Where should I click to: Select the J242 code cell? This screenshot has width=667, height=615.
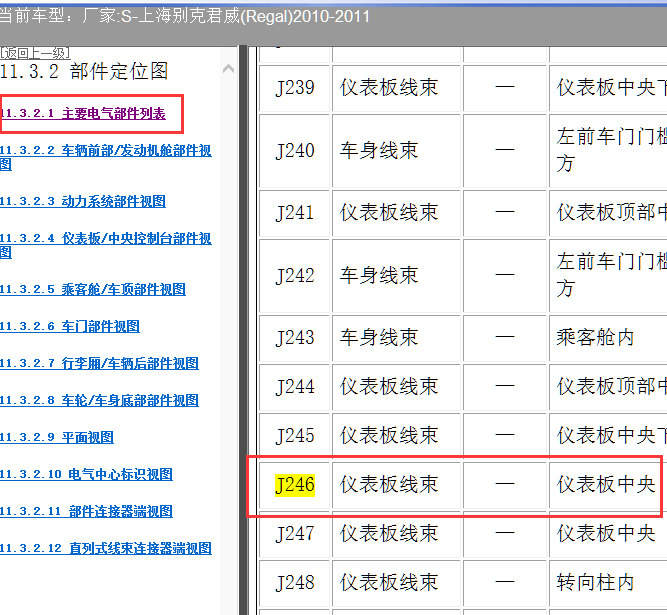295,276
